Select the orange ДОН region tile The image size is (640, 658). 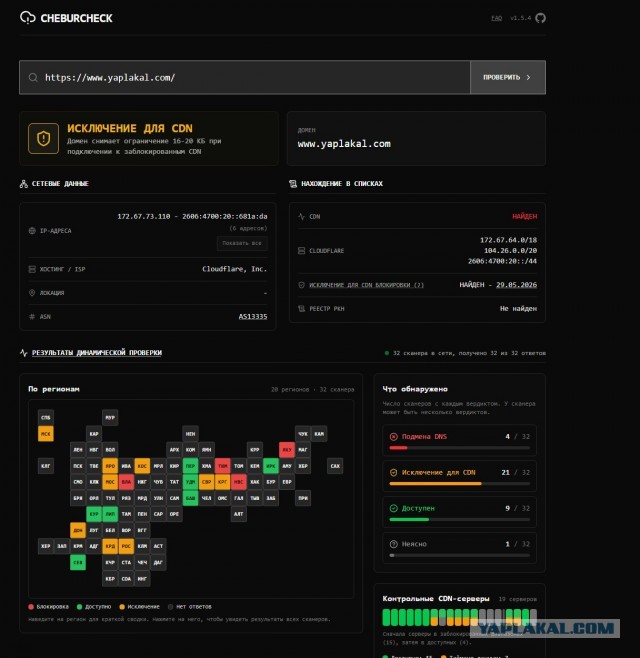click(x=78, y=530)
